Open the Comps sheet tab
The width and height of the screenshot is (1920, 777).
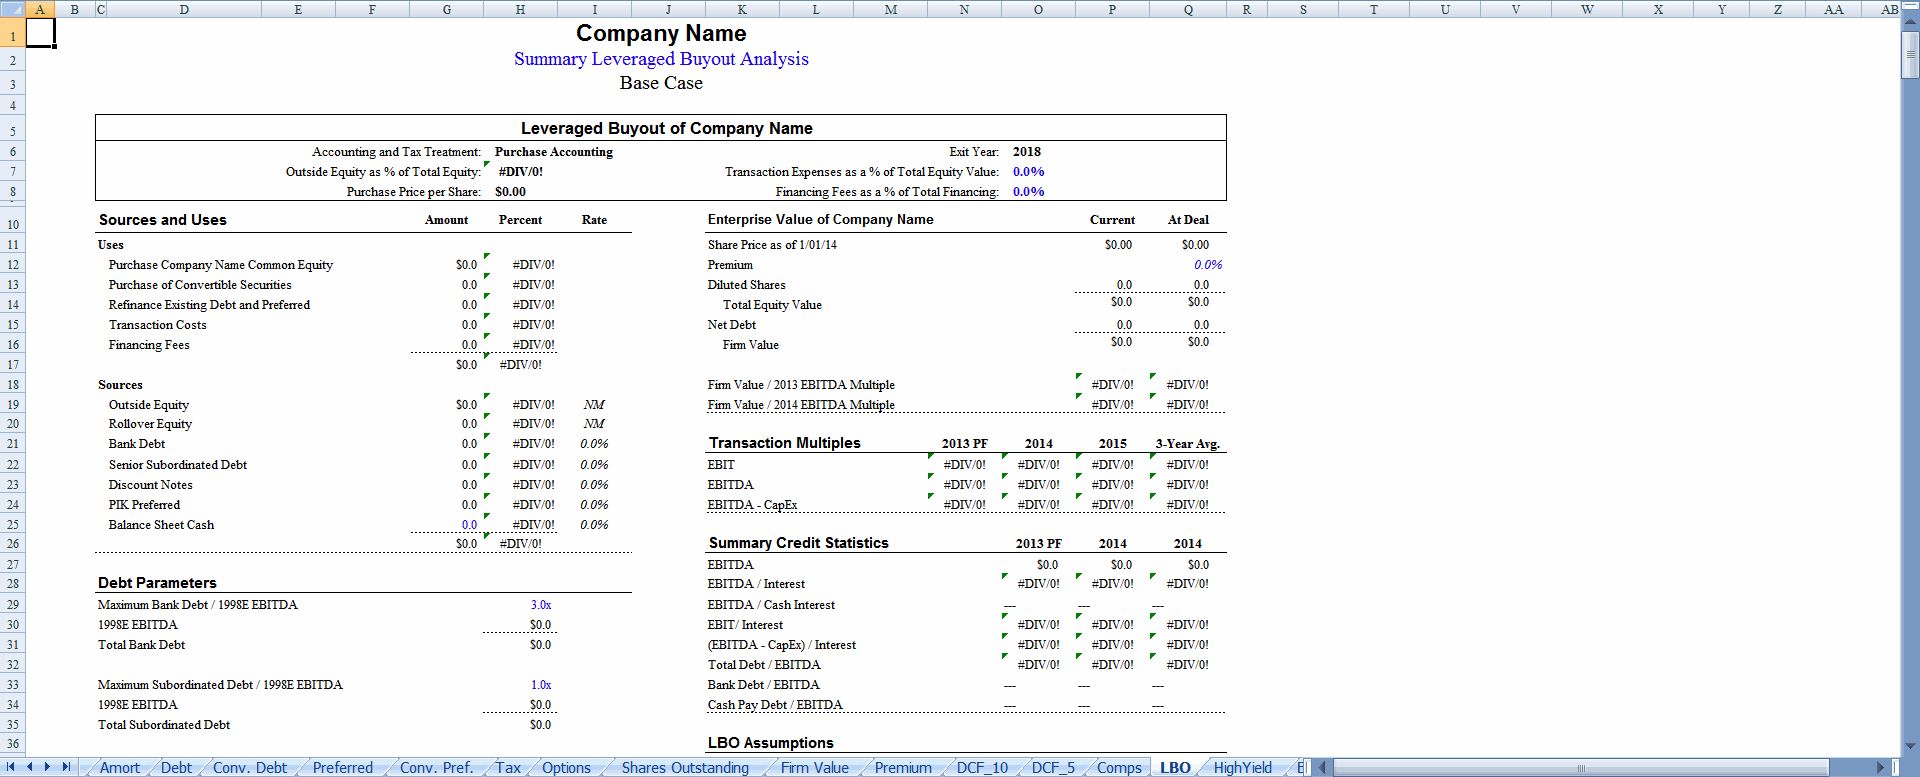(x=1119, y=768)
